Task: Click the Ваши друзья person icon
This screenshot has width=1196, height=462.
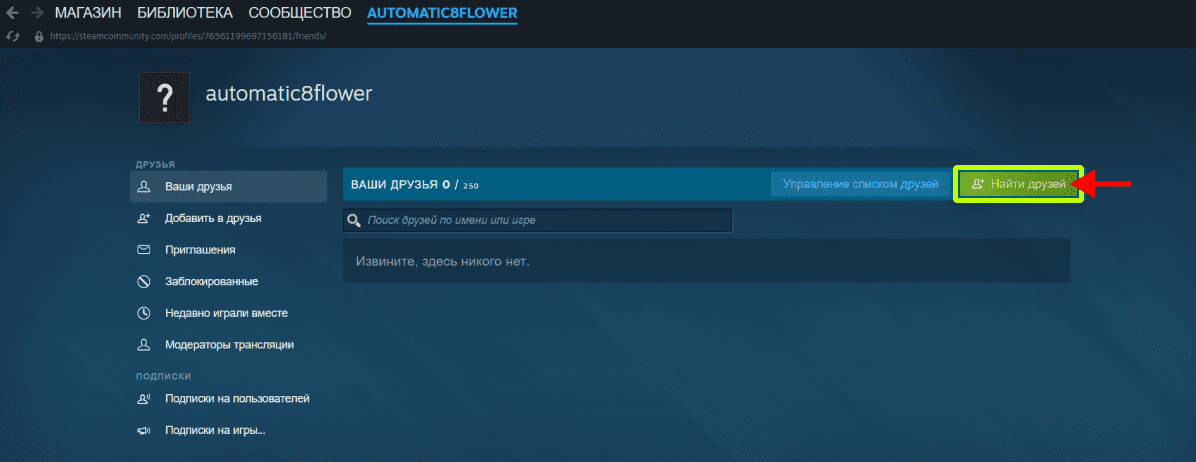Action: tap(143, 187)
